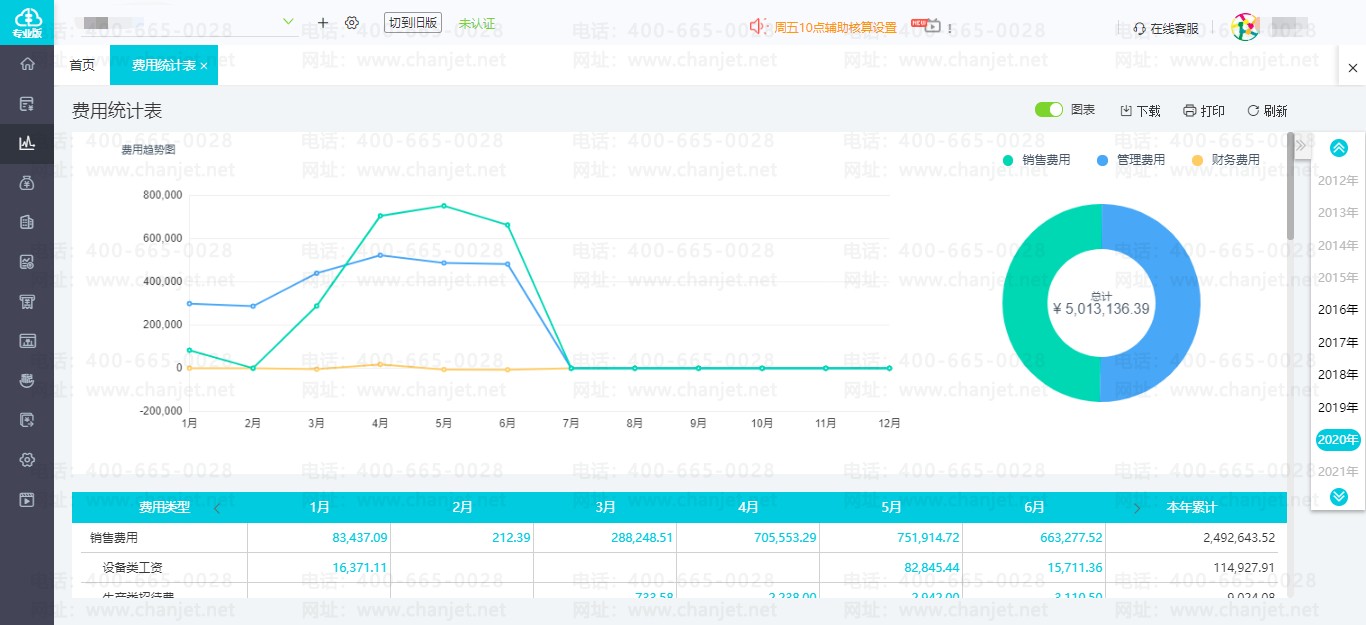The image size is (1366, 625).
Task: Click the plus icon beside company selector
Action: pos(322,22)
